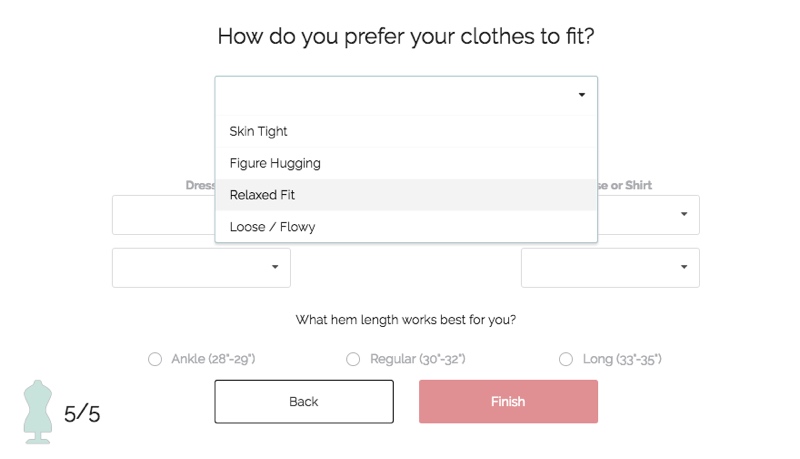Select the Relaxed Fit option
The height and width of the screenshot is (459, 800).
tap(262, 195)
